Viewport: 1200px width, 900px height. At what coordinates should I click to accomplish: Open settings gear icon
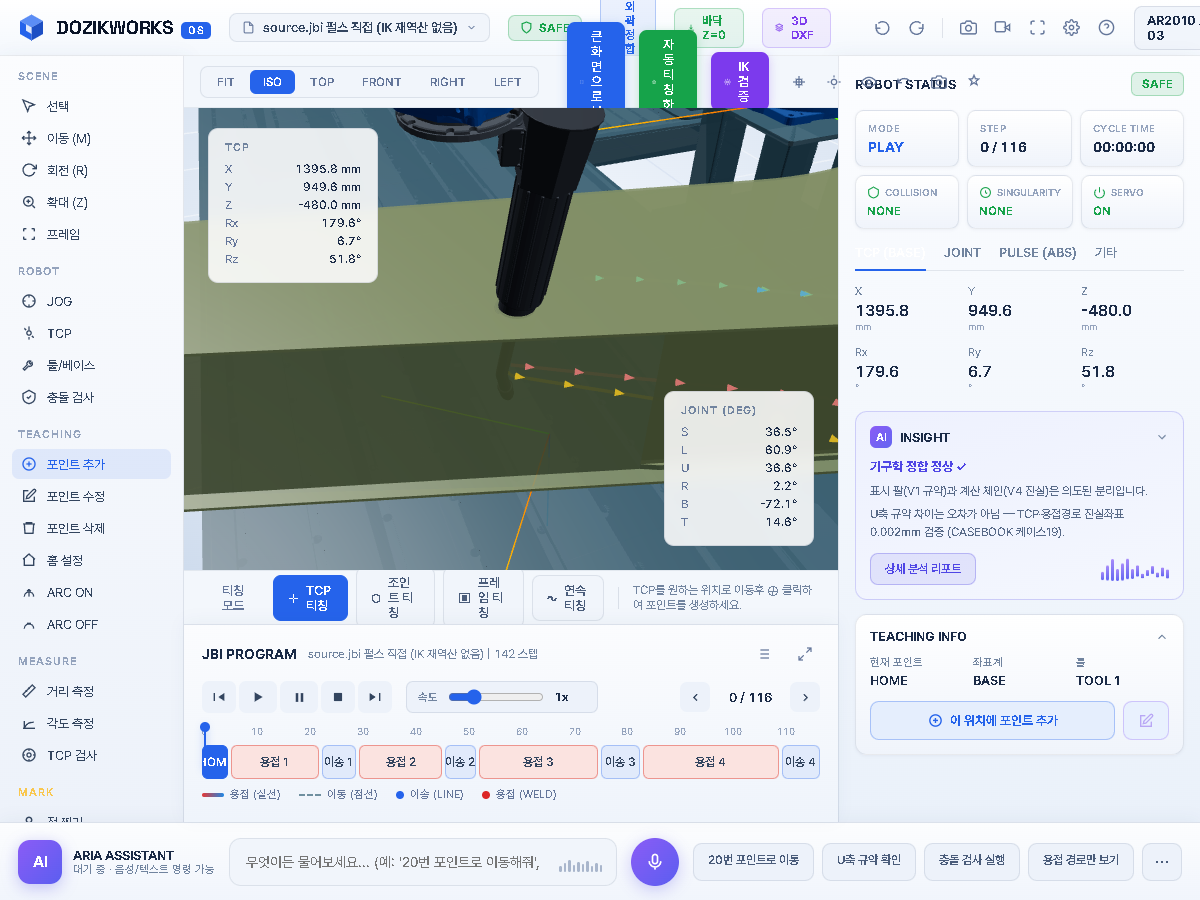[x=1071, y=28]
